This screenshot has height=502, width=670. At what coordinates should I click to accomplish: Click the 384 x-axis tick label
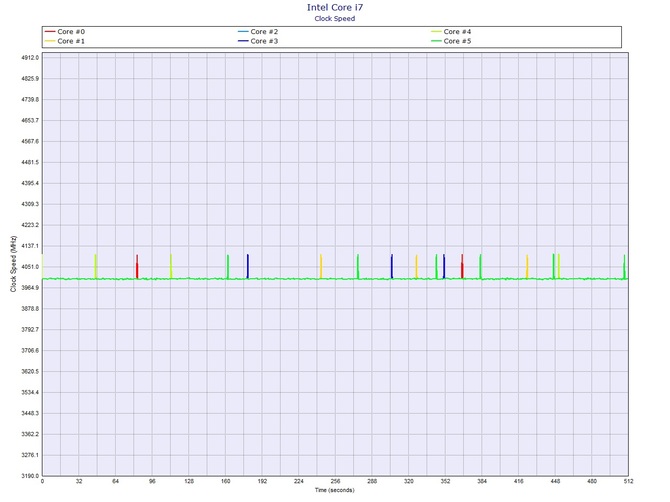click(x=482, y=481)
